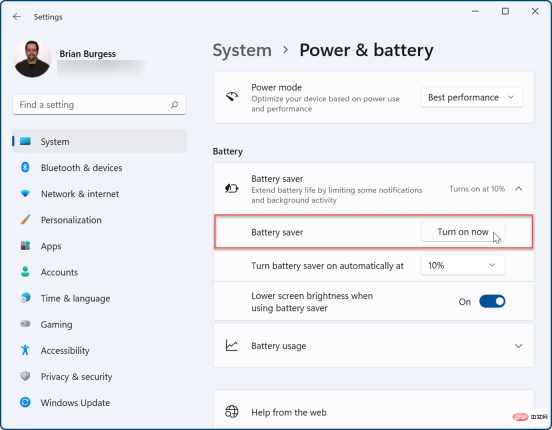Select Time & language category
The image size is (552, 430).
(99, 298)
